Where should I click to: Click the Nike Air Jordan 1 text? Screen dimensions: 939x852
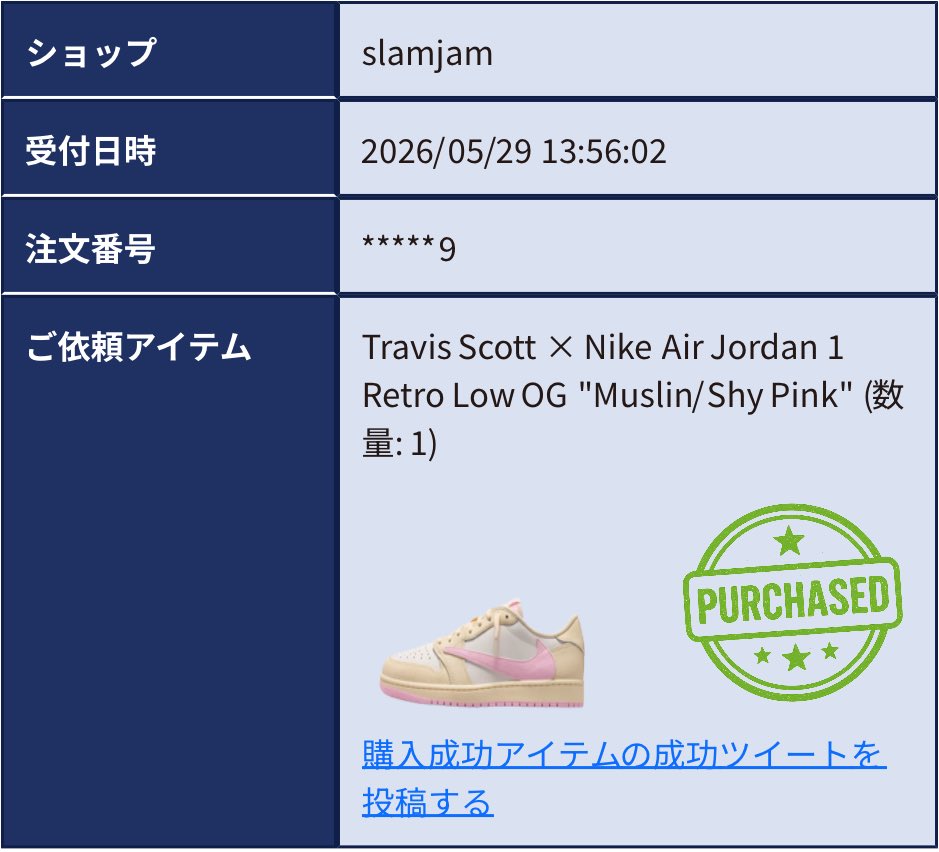[714, 347]
